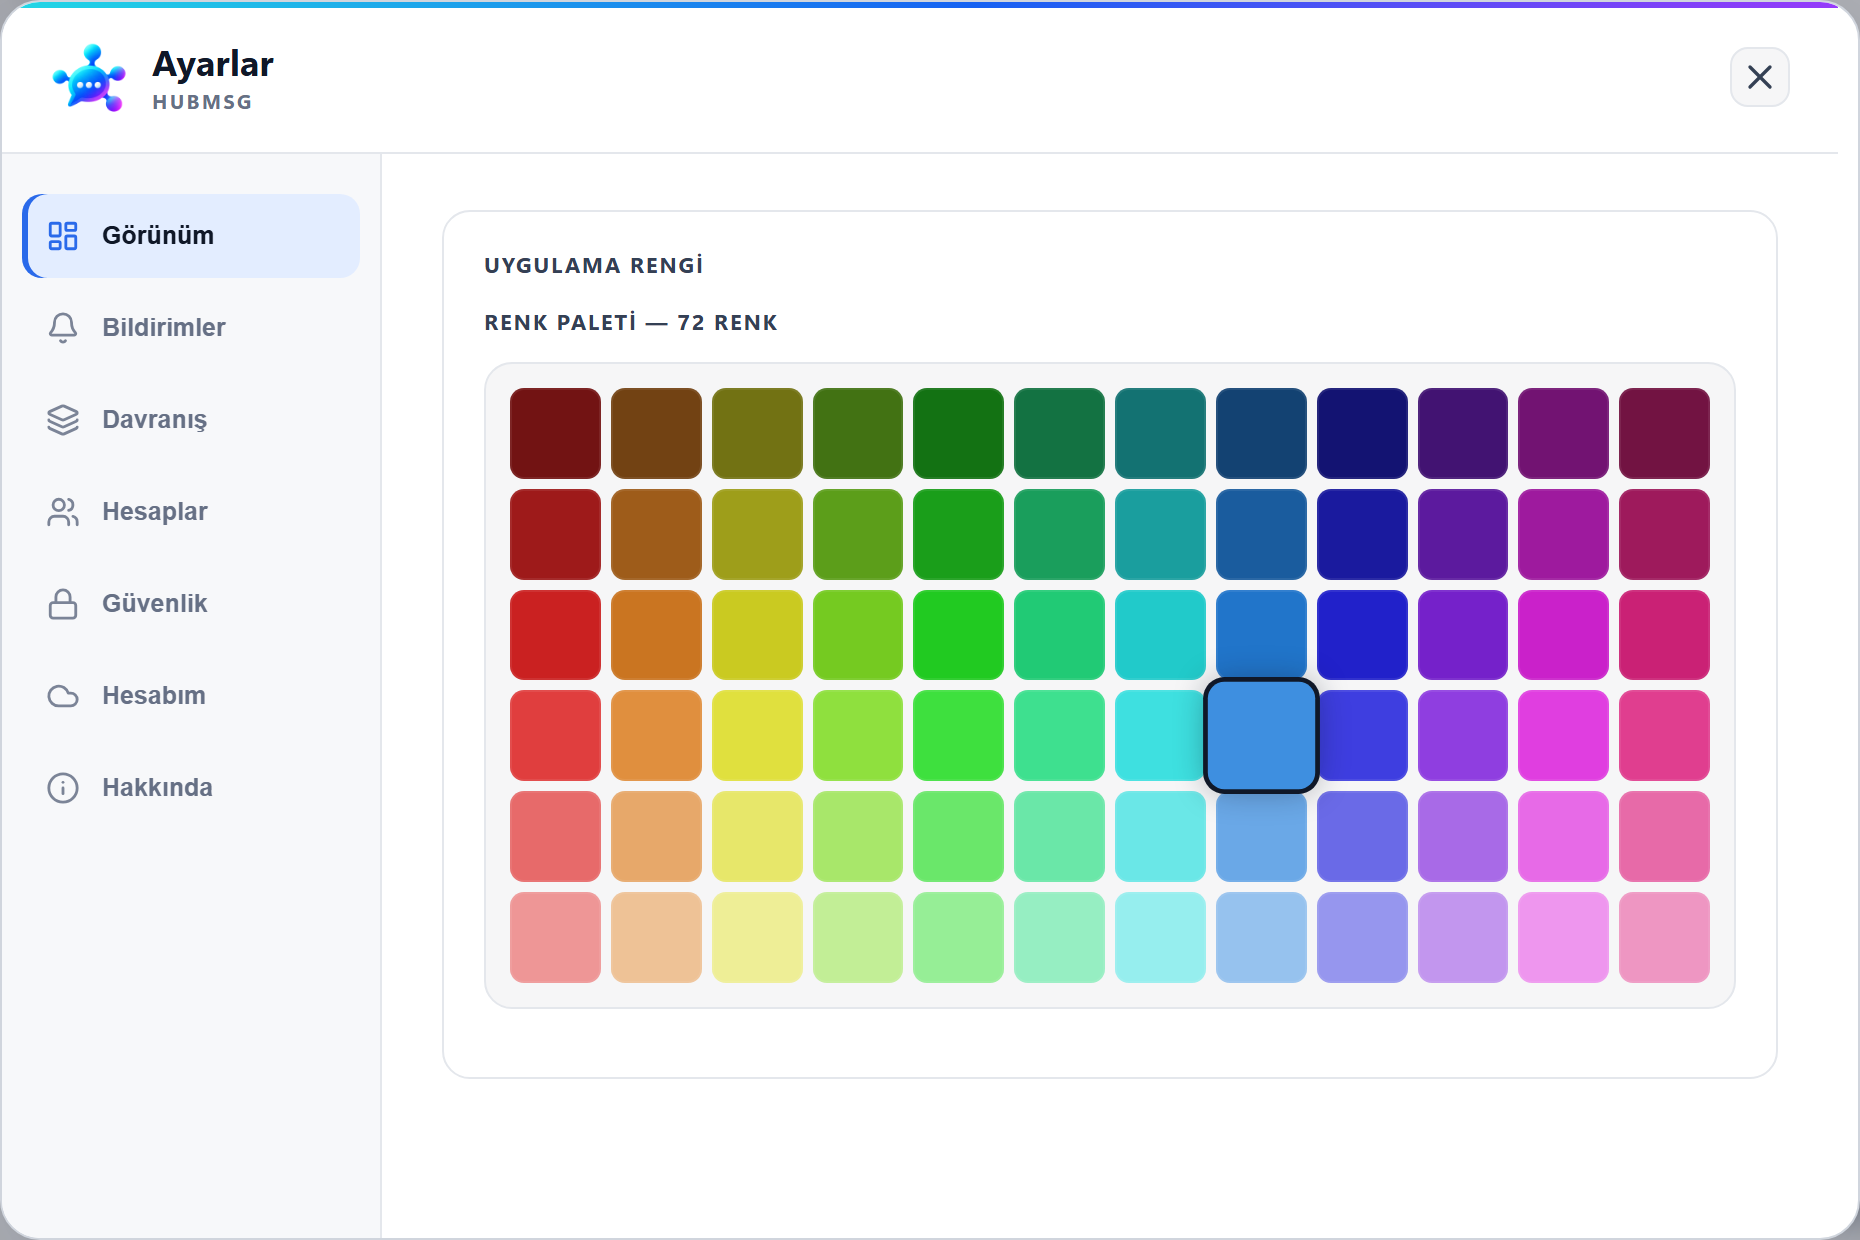The height and width of the screenshot is (1240, 1860).
Task: Choose the dark maroon swatch at top-right corner
Action: click(1664, 433)
